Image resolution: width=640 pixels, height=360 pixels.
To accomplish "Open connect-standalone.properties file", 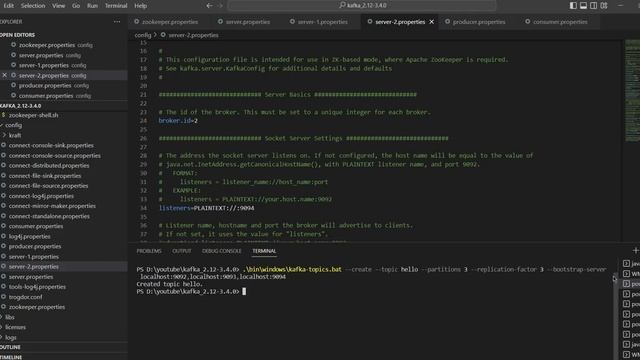I will coord(49,216).
